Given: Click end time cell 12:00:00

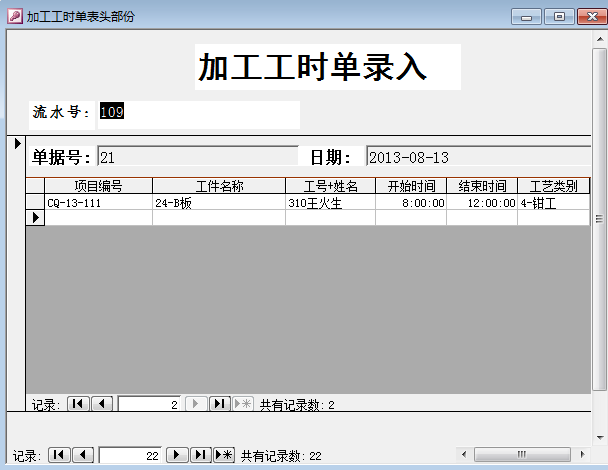Looking at the screenshot, I should pos(482,202).
